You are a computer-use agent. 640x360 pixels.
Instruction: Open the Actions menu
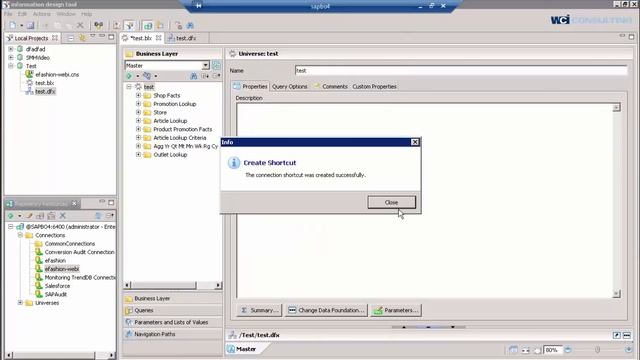click(42, 14)
